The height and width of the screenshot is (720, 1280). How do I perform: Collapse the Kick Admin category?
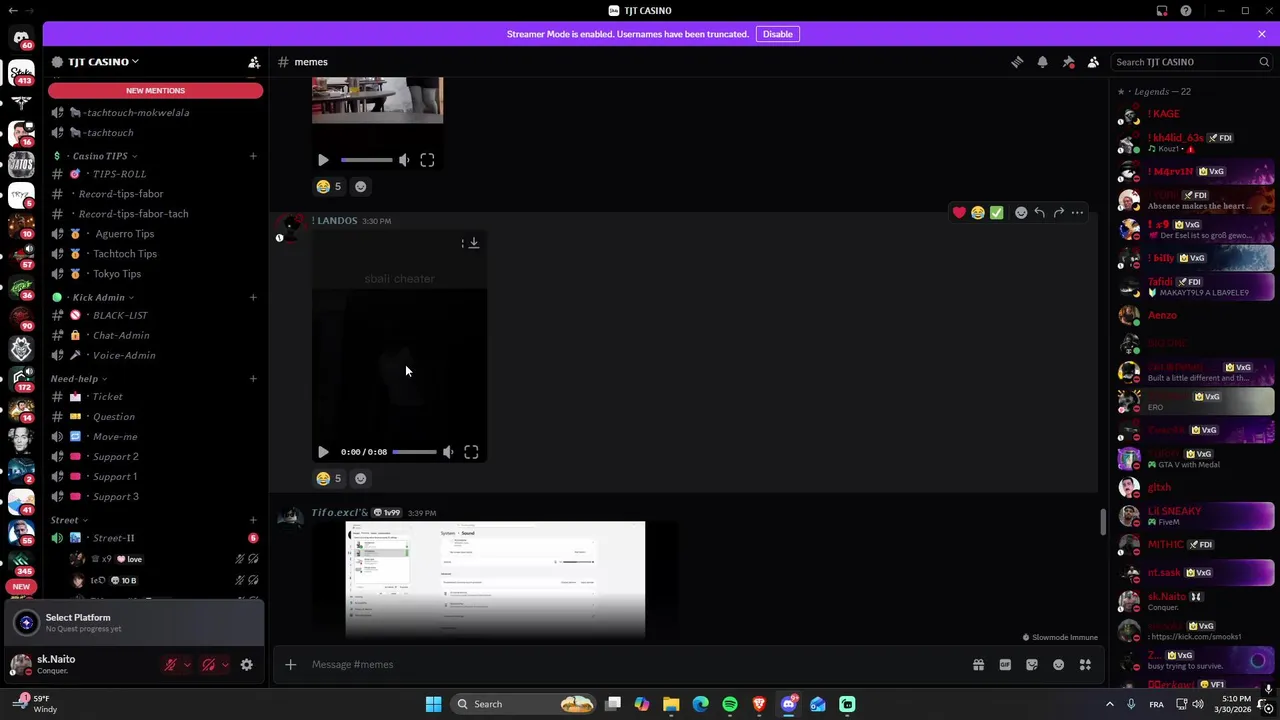103,297
